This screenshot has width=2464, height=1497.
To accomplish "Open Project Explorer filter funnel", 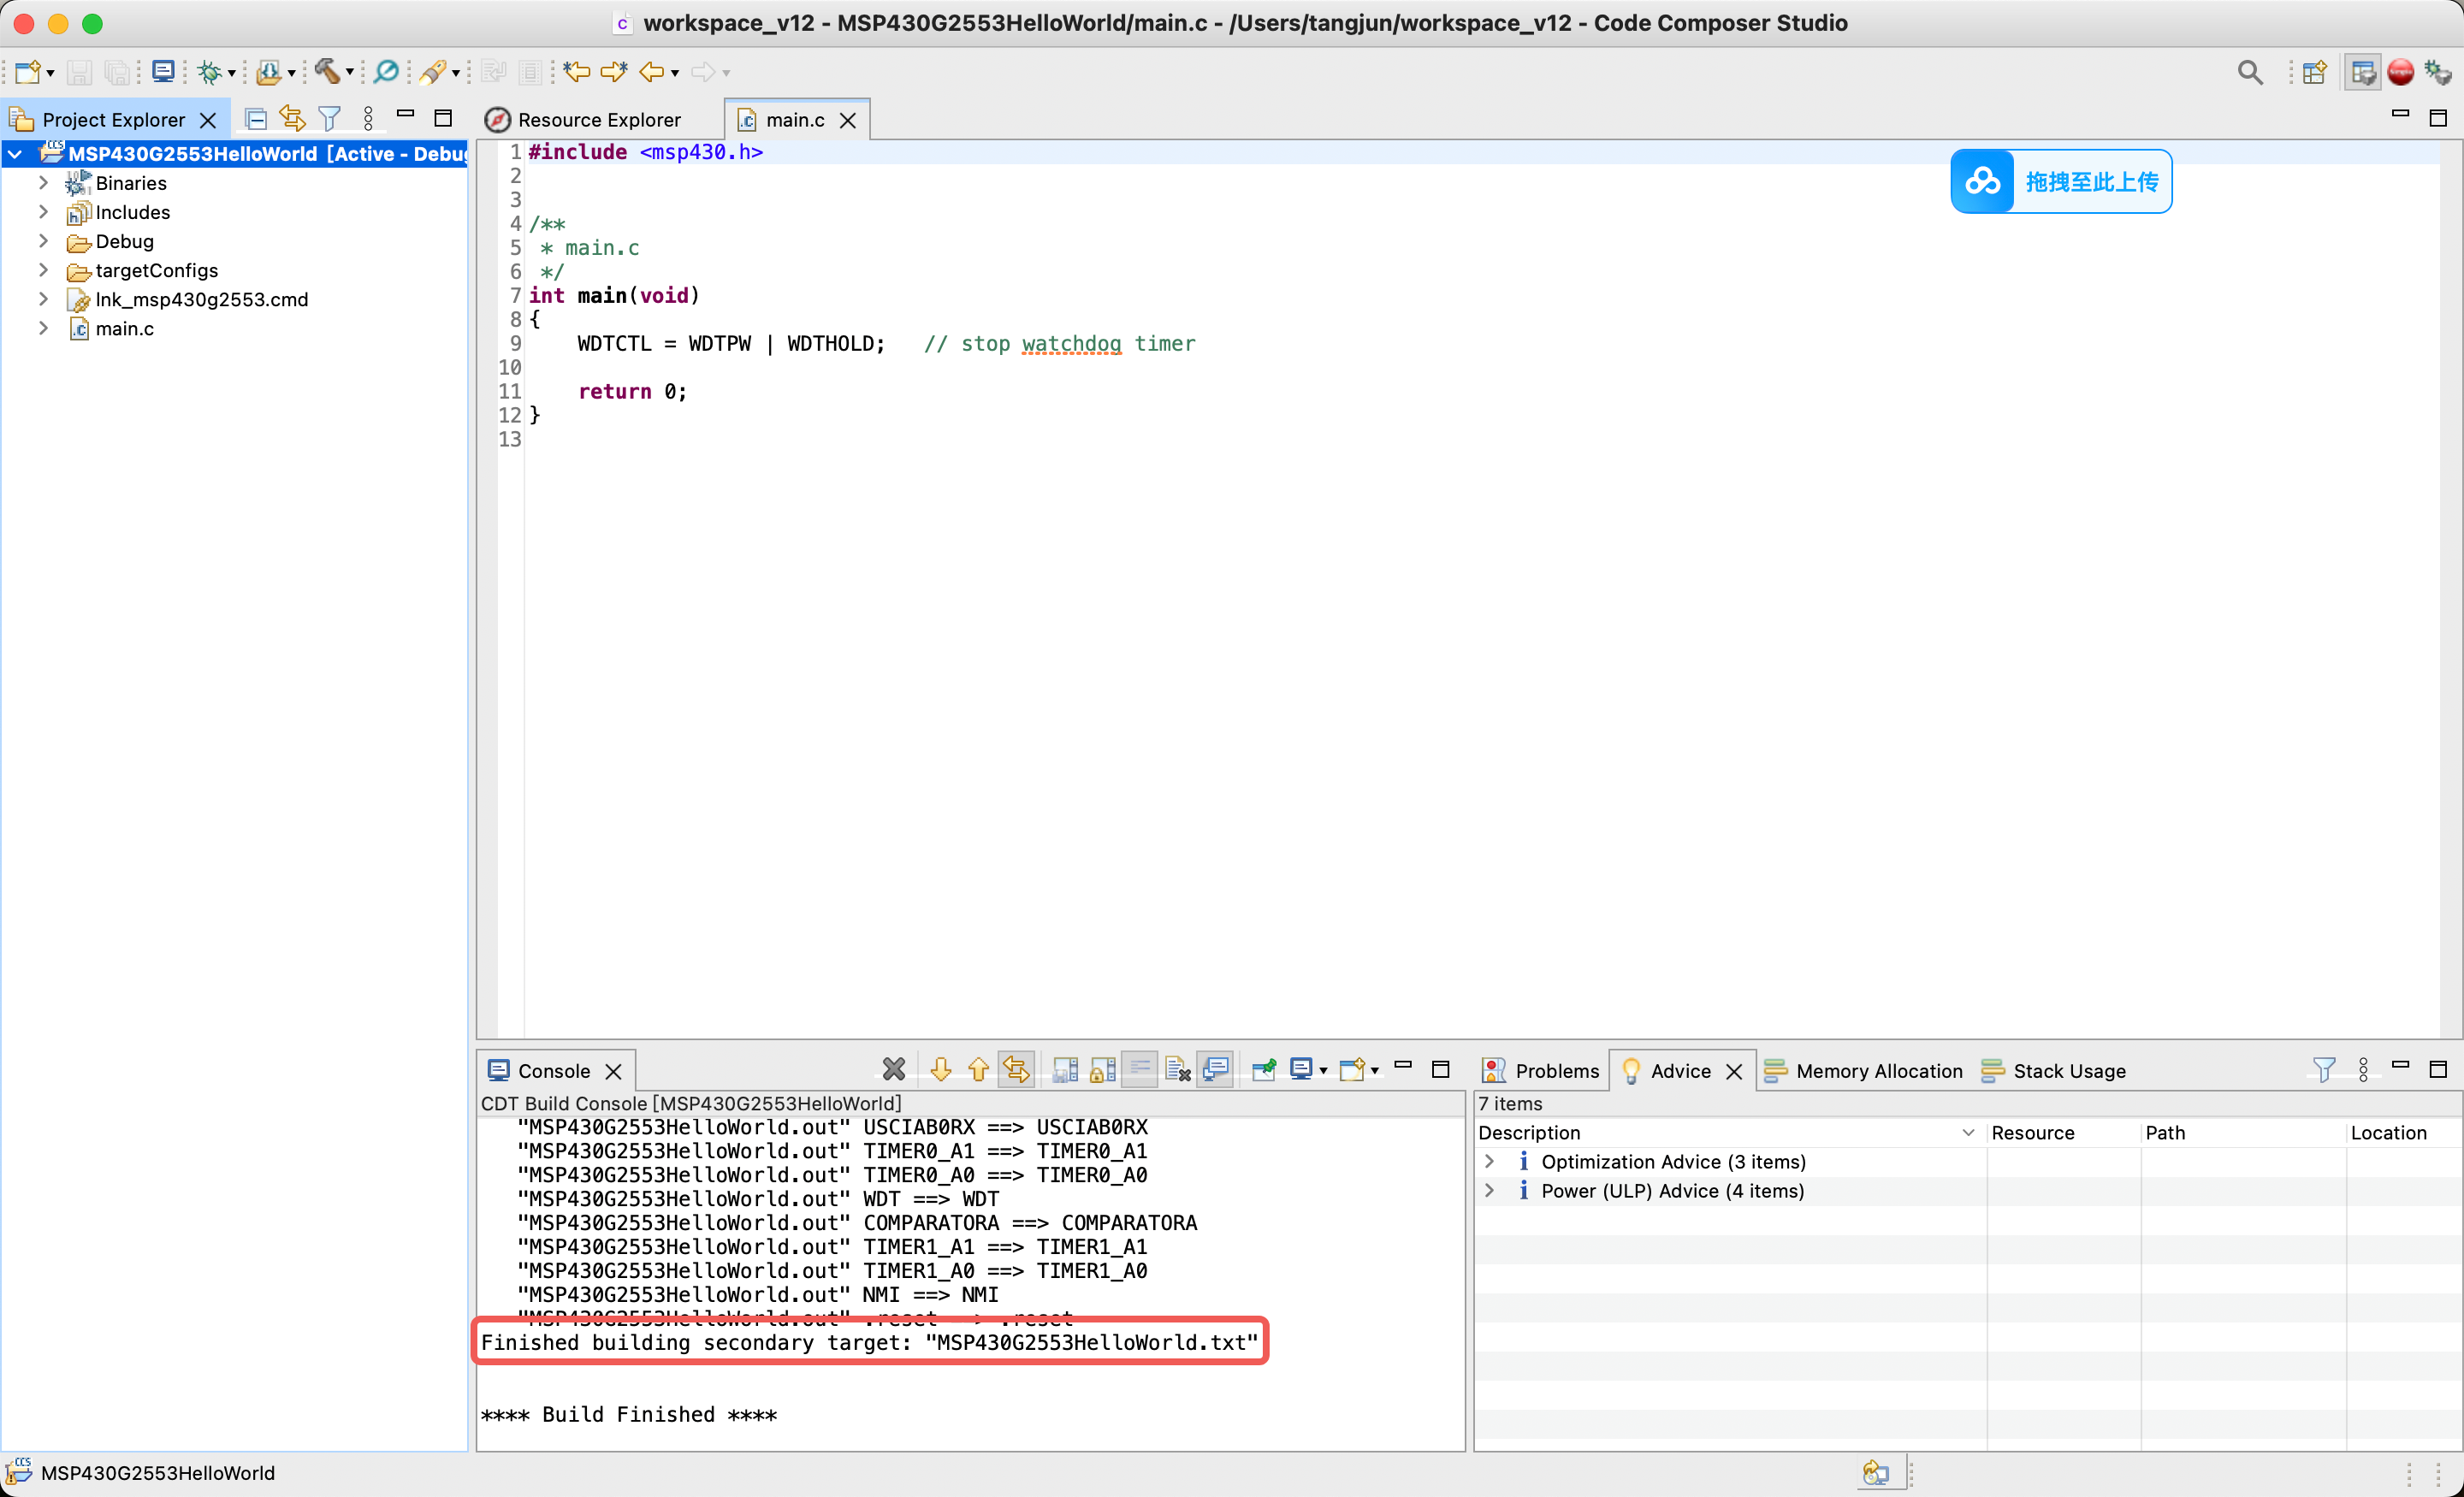I will 329,119.
